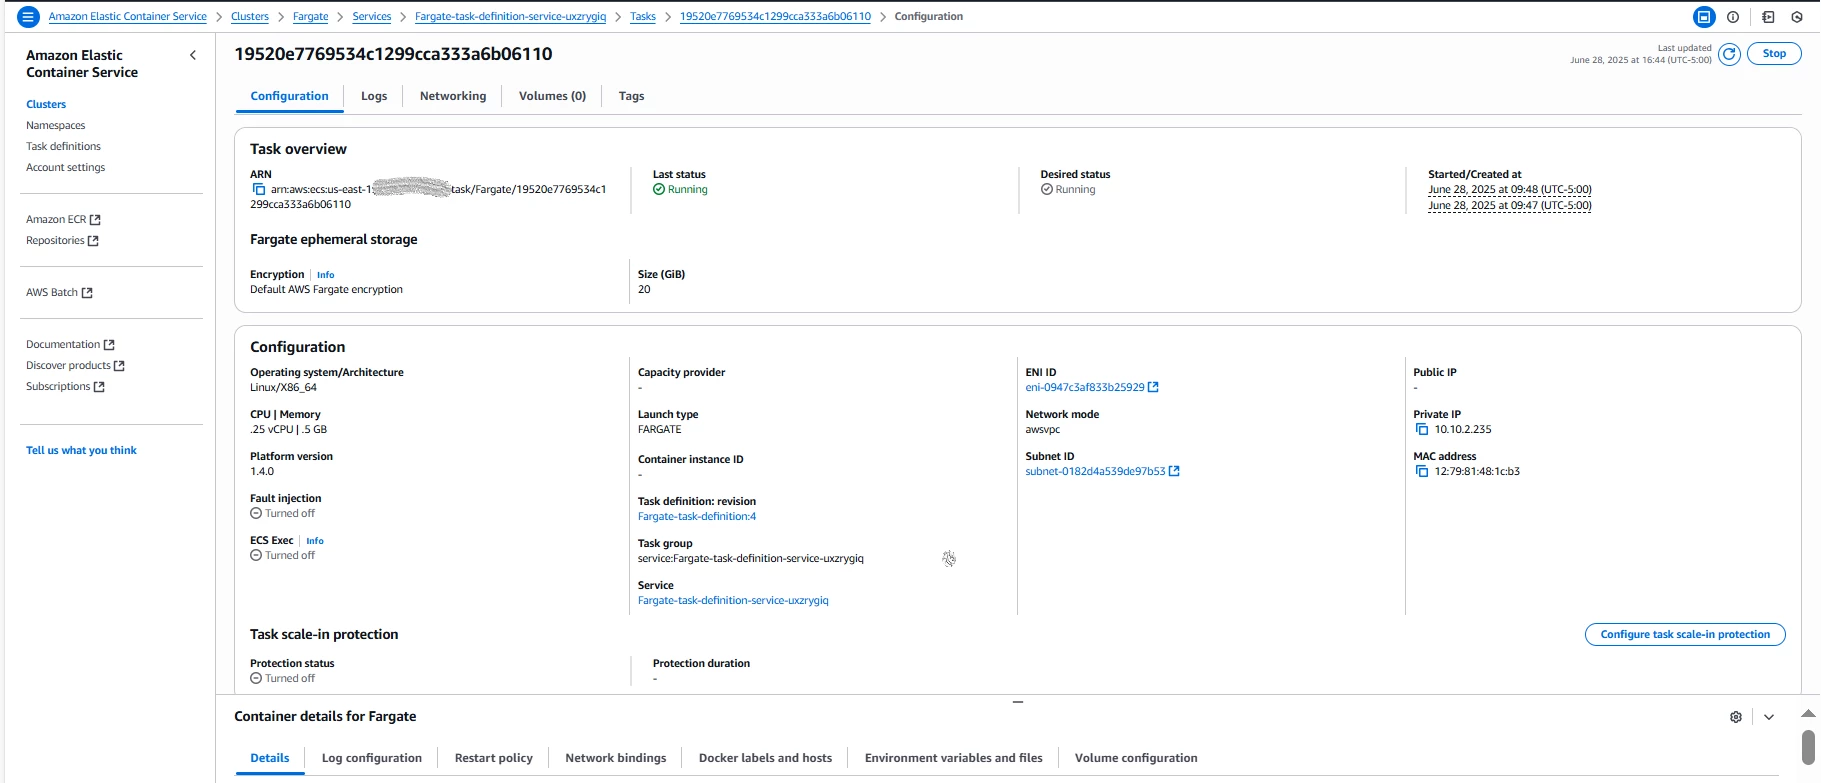
Task: Click the hexagon icon in top bar
Action: tap(1797, 17)
